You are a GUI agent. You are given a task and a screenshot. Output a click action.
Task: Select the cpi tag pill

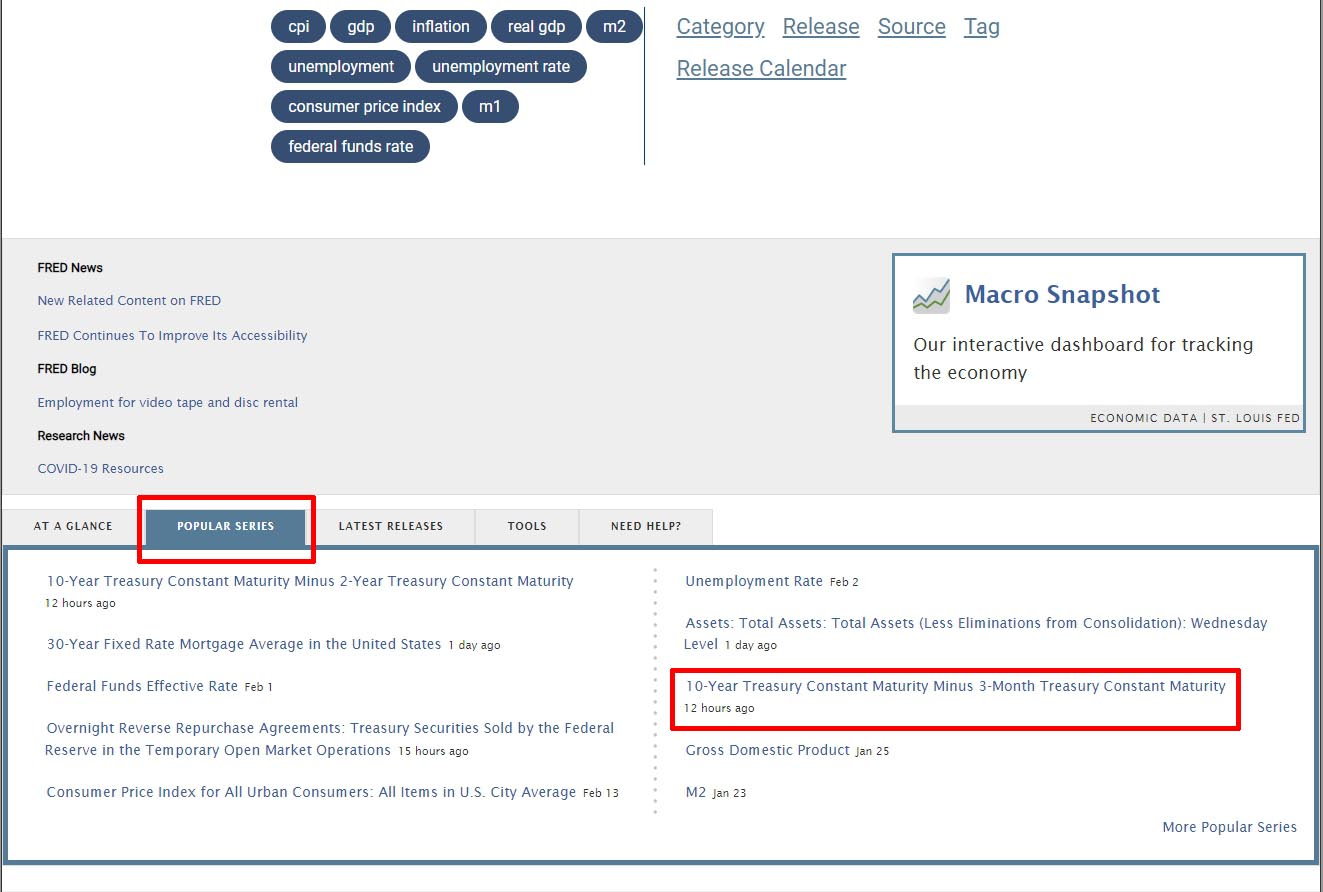[299, 27]
